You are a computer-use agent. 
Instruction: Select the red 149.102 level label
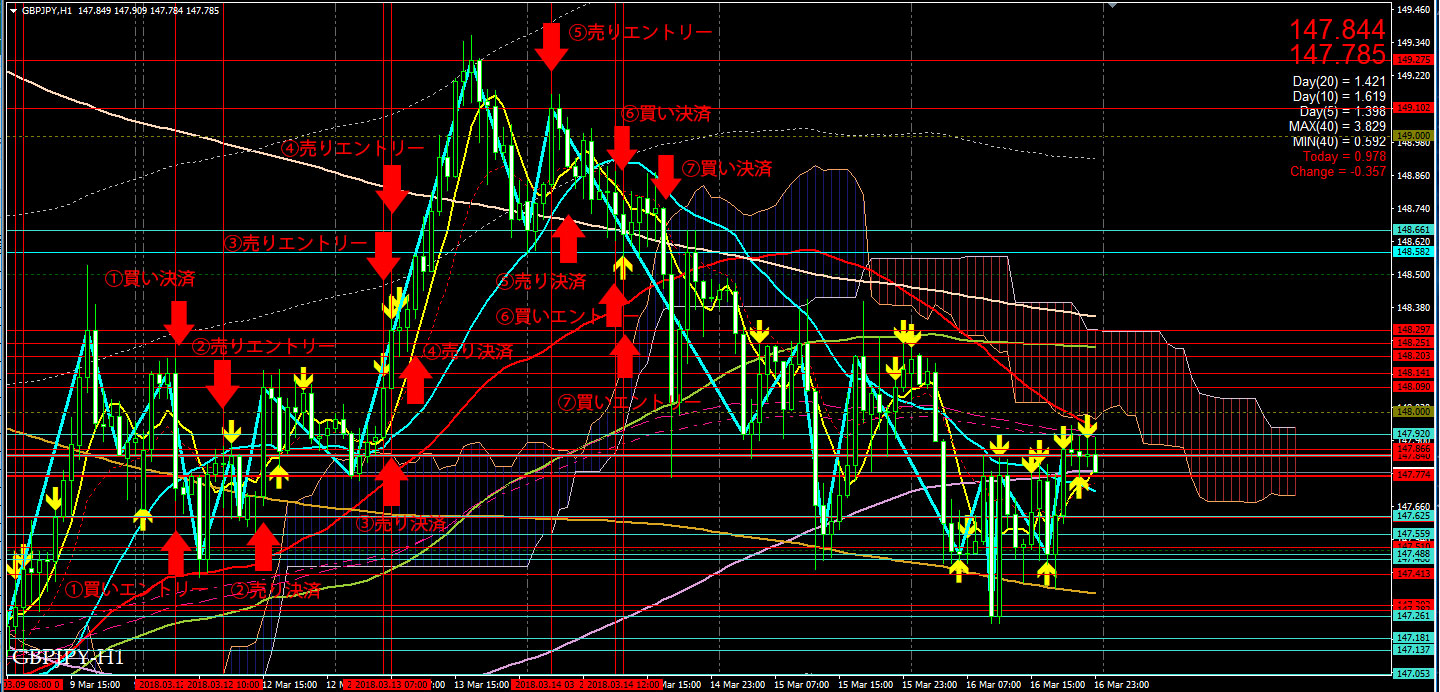pyautogui.click(x=1412, y=108)
